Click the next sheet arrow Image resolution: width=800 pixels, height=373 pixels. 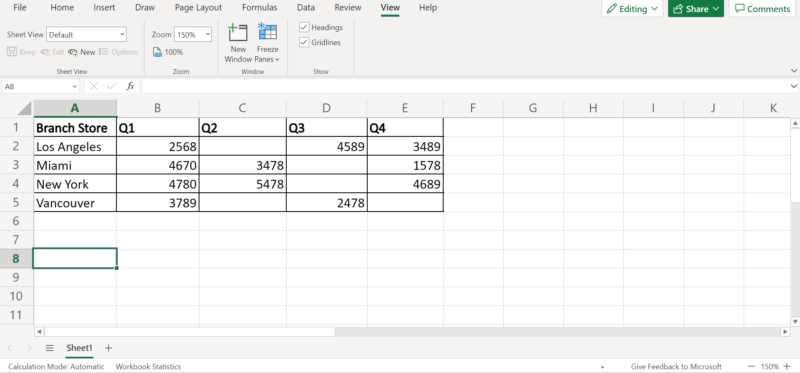tap(29, 348)
